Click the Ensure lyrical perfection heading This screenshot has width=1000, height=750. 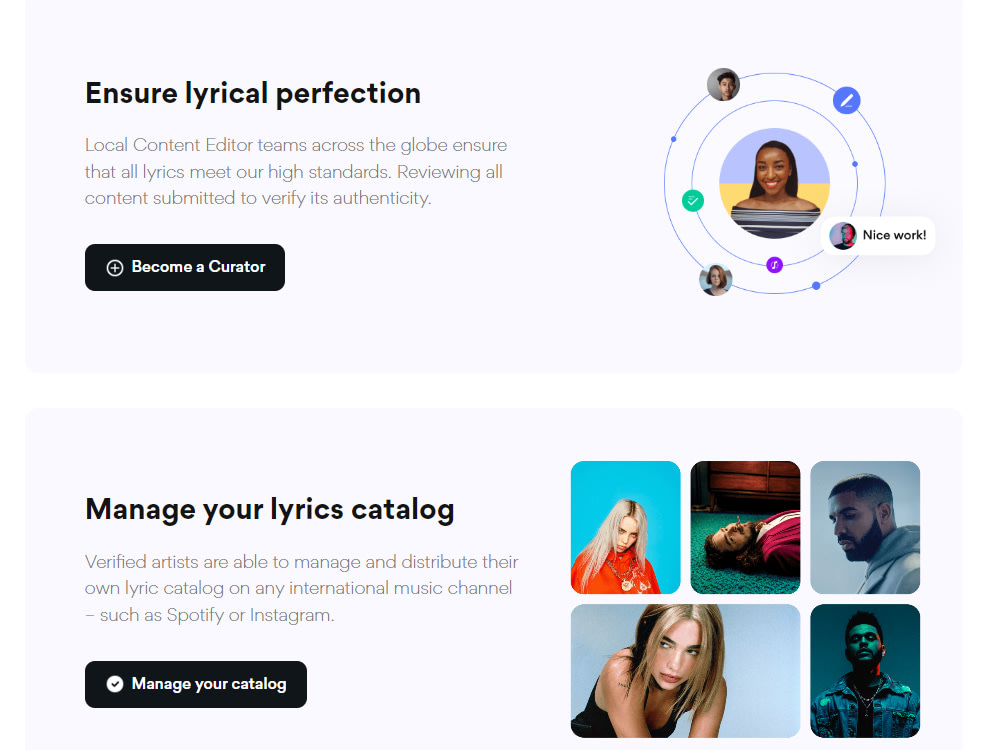(252, 93)
